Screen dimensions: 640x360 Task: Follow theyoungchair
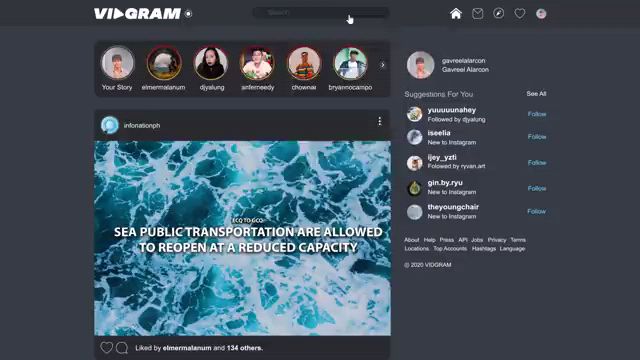tap(536, 211)
